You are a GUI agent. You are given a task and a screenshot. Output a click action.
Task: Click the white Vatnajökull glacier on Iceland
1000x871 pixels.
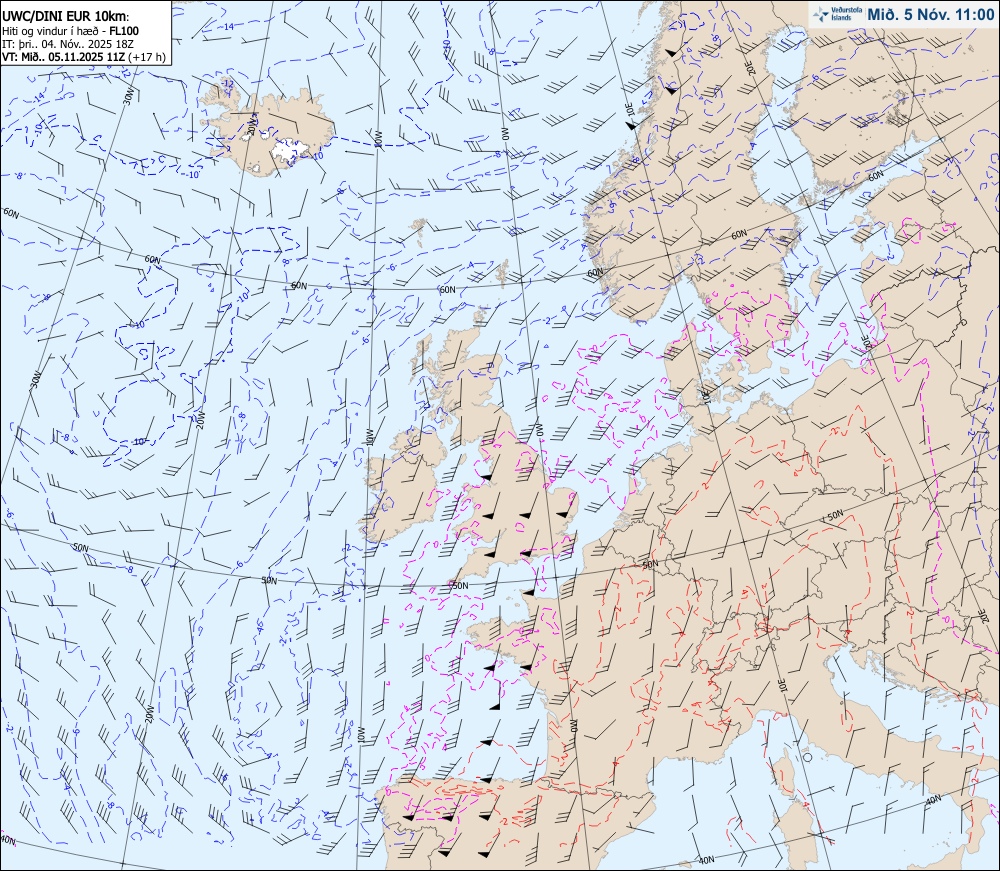tap(290, 150)
